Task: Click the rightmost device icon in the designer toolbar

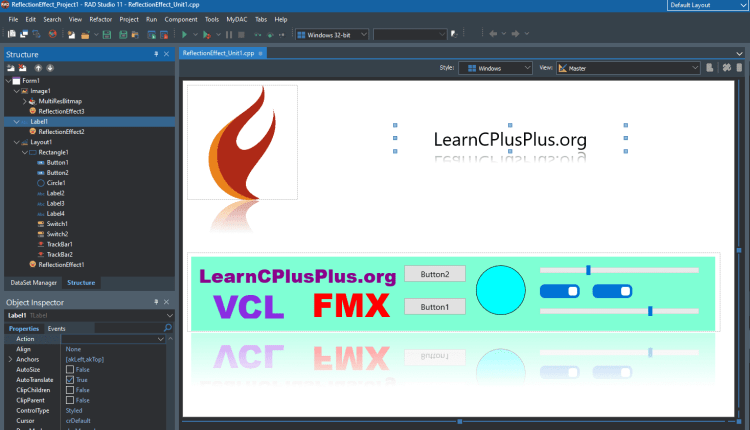Action: pos(739,68)
